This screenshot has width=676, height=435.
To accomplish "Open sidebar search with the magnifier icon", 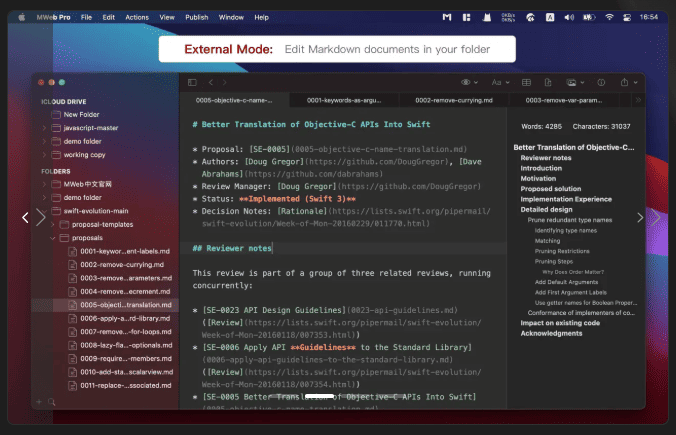I will tap(52, 402).
